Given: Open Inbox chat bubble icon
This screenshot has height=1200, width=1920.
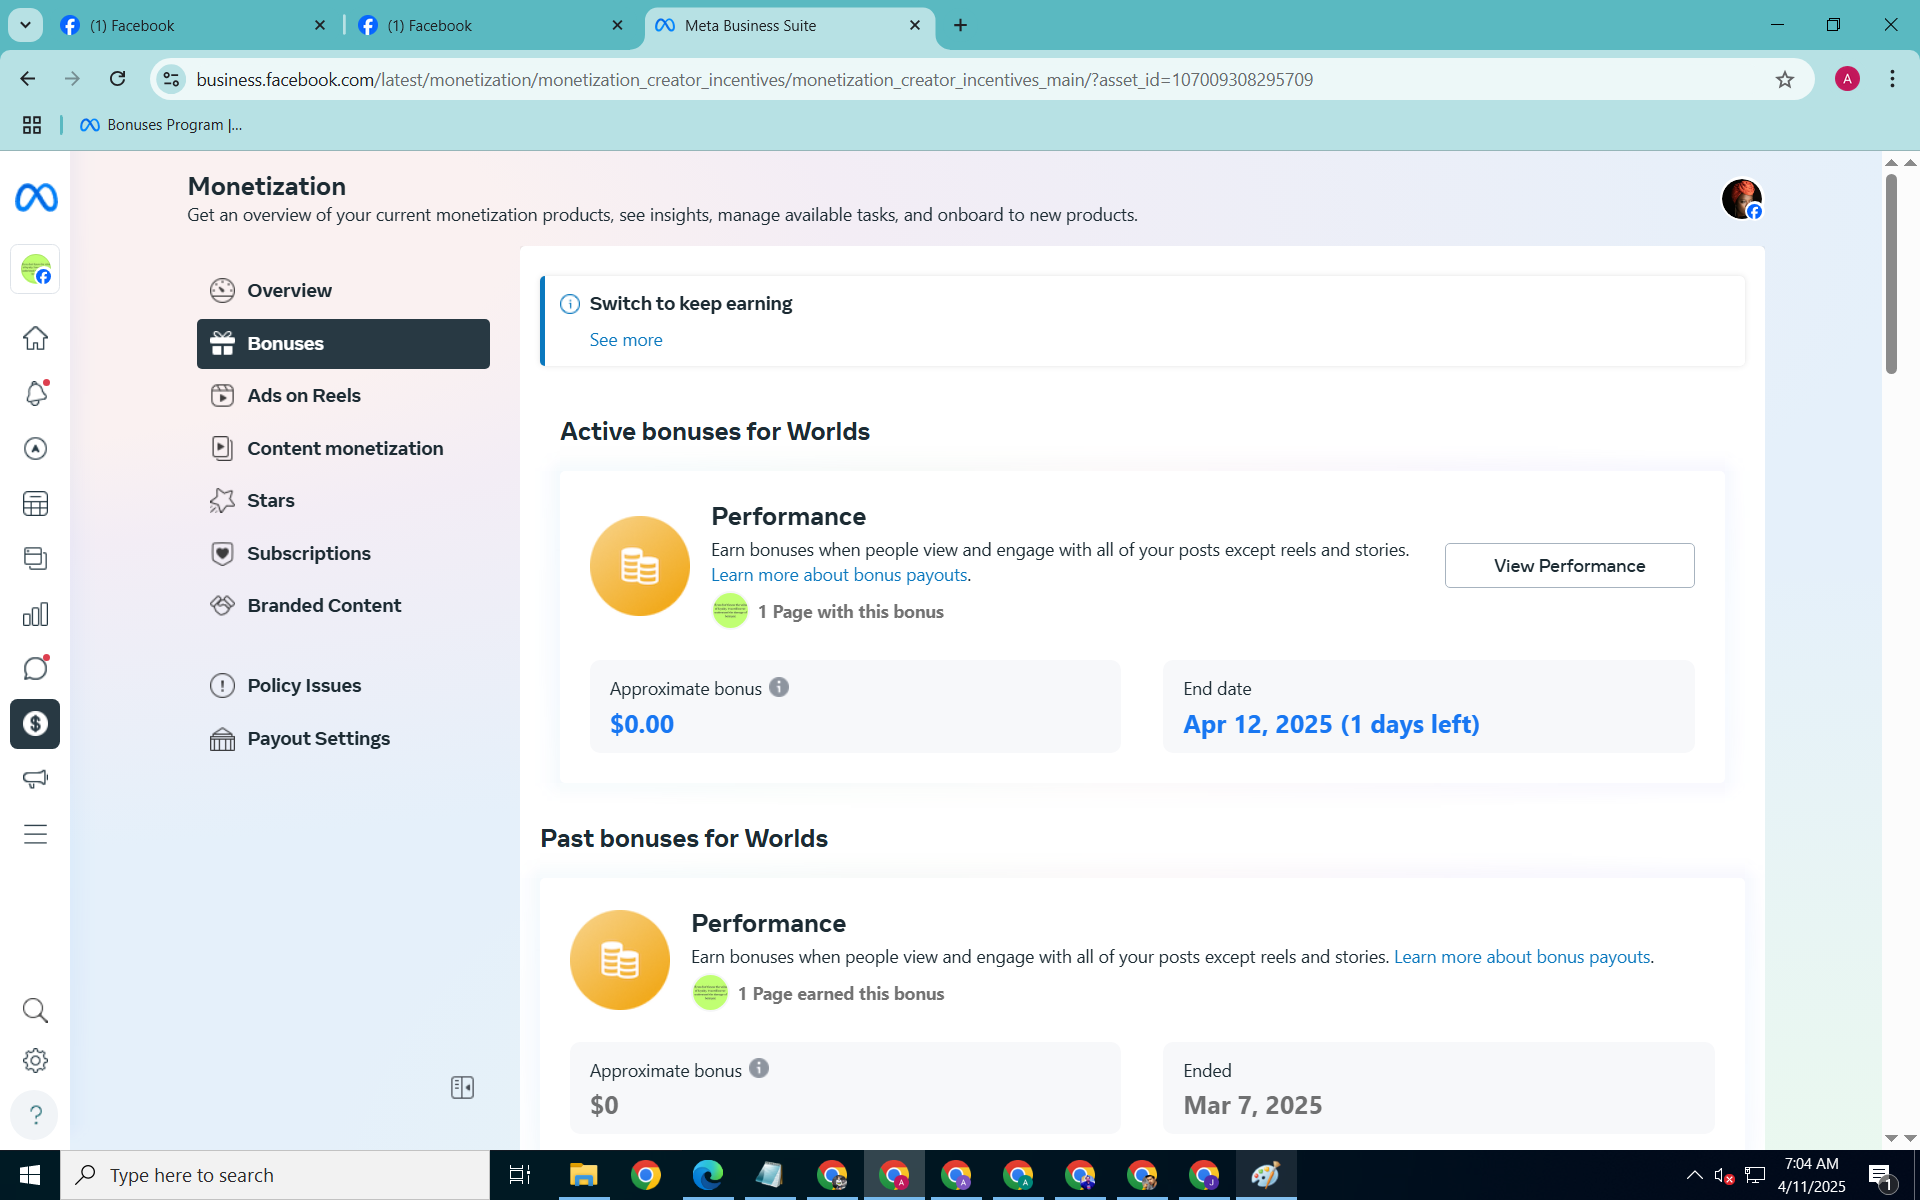Looking at the screenshot, I should 35,668.
